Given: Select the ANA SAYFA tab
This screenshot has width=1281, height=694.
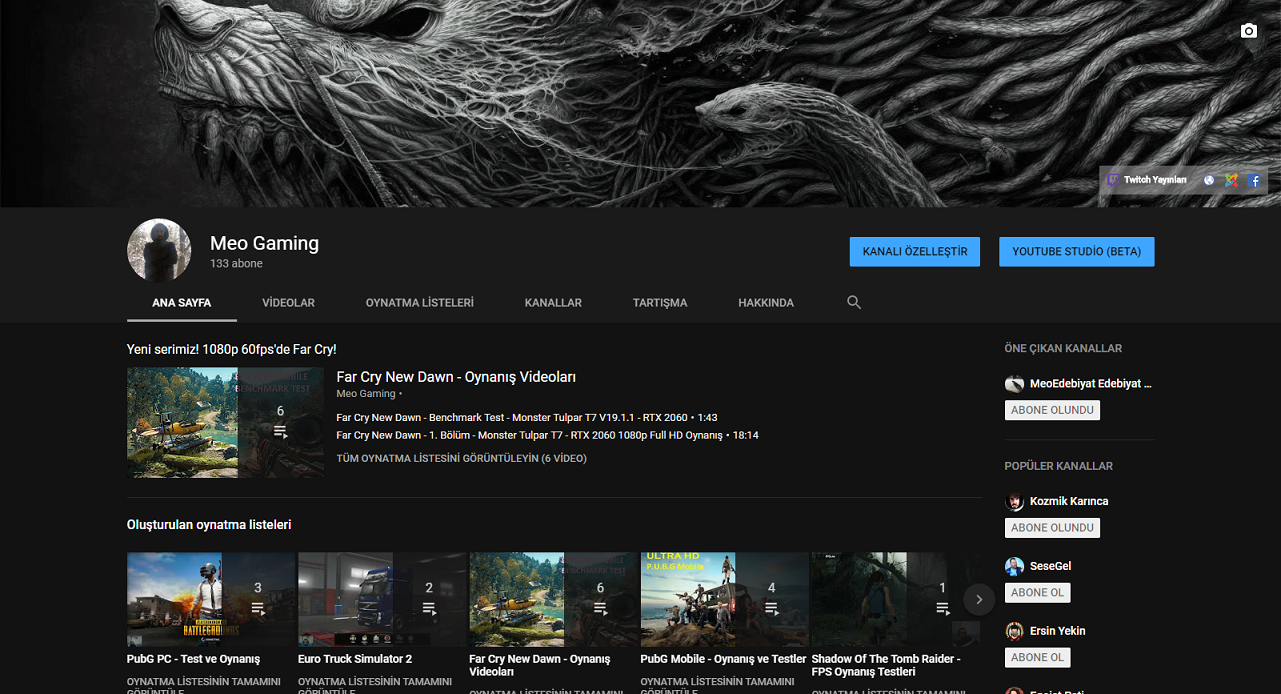Looking at the screenshot, I should coord(182,303).
